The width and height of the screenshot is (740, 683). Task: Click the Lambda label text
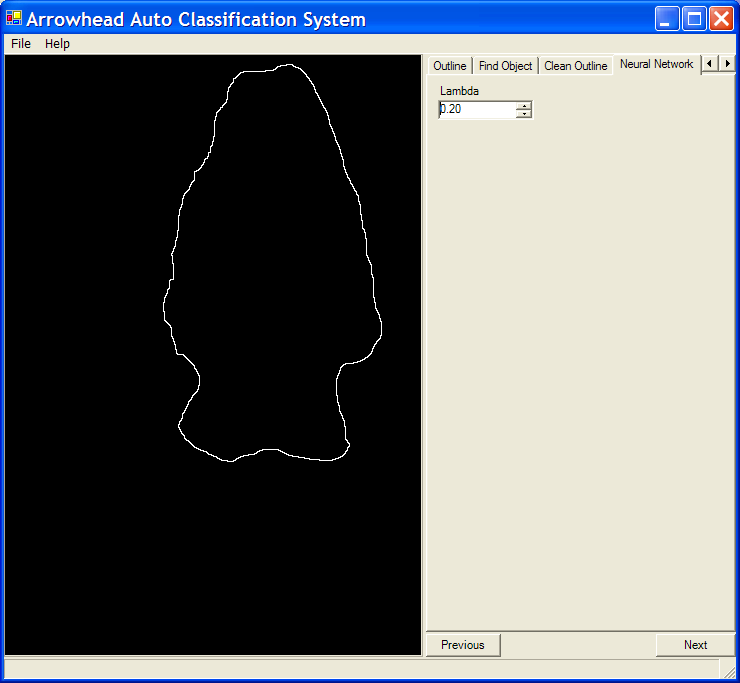[x=459, y=91]
